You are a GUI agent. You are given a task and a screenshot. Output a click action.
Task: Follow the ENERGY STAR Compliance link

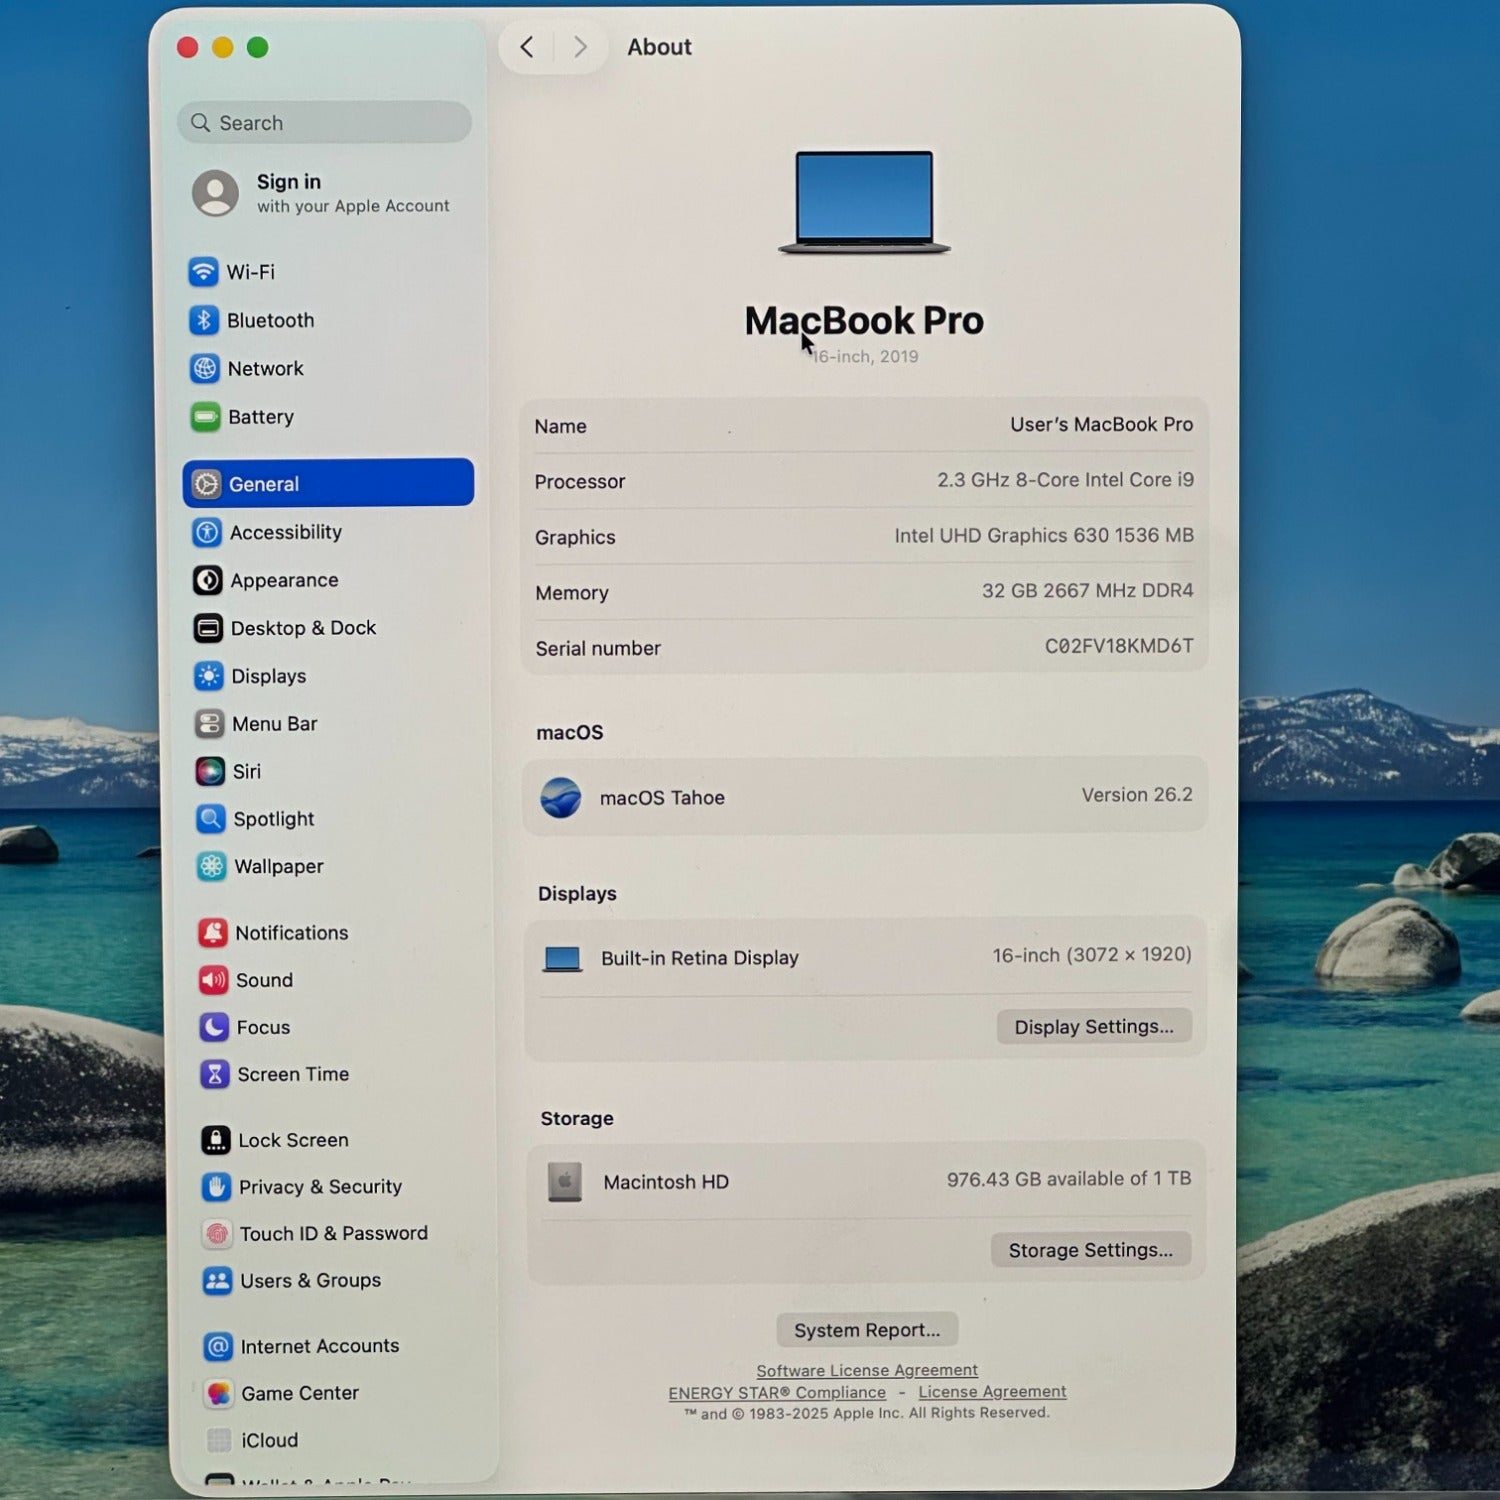coord(777,1392)
